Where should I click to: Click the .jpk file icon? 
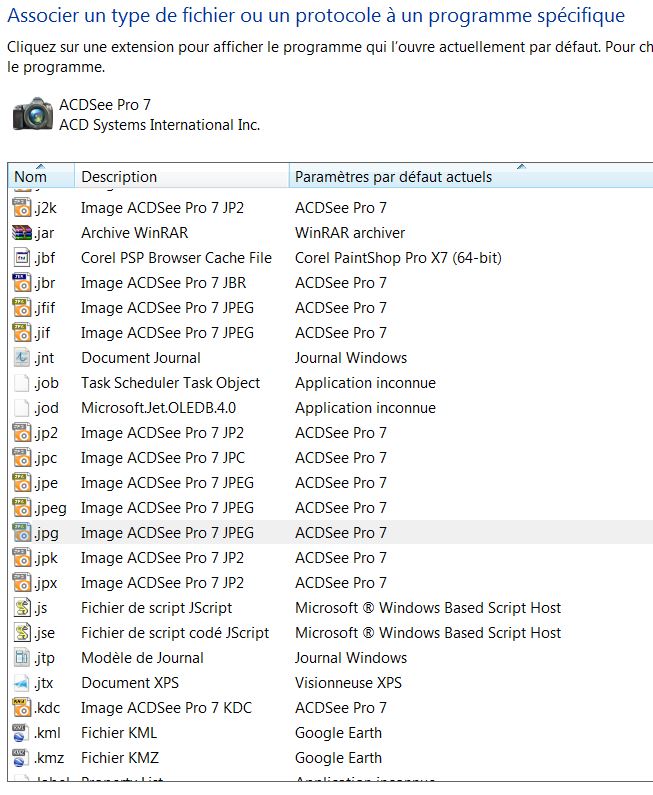coord(22,558)
